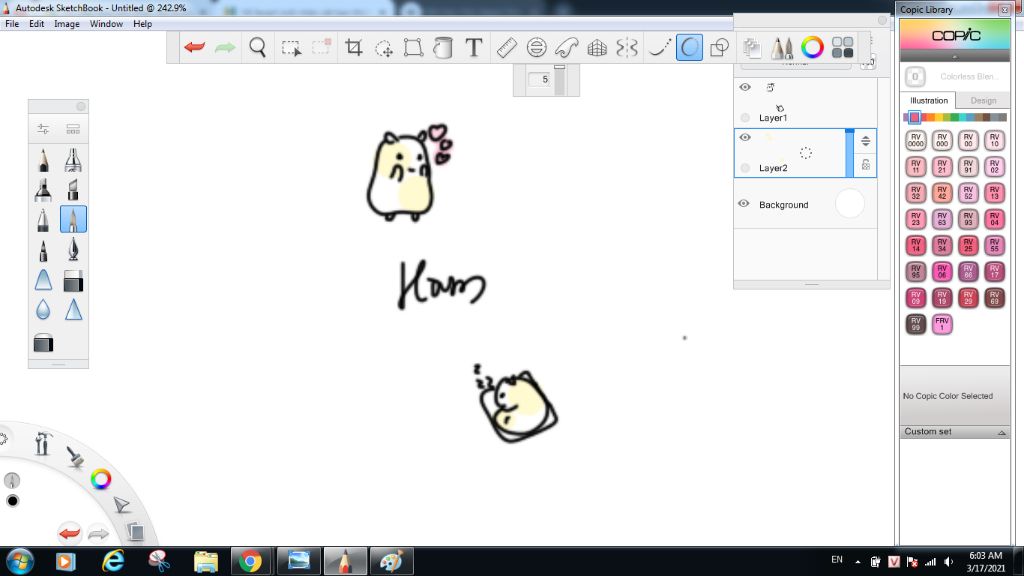1024x576 pixels.
Task: Open the Window menu
Action: [106, 24]
